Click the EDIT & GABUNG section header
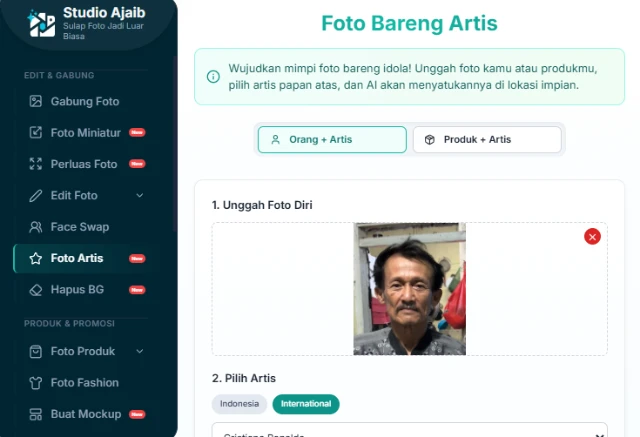The height and width of the screenshot is (437, 640). (59, 75)
